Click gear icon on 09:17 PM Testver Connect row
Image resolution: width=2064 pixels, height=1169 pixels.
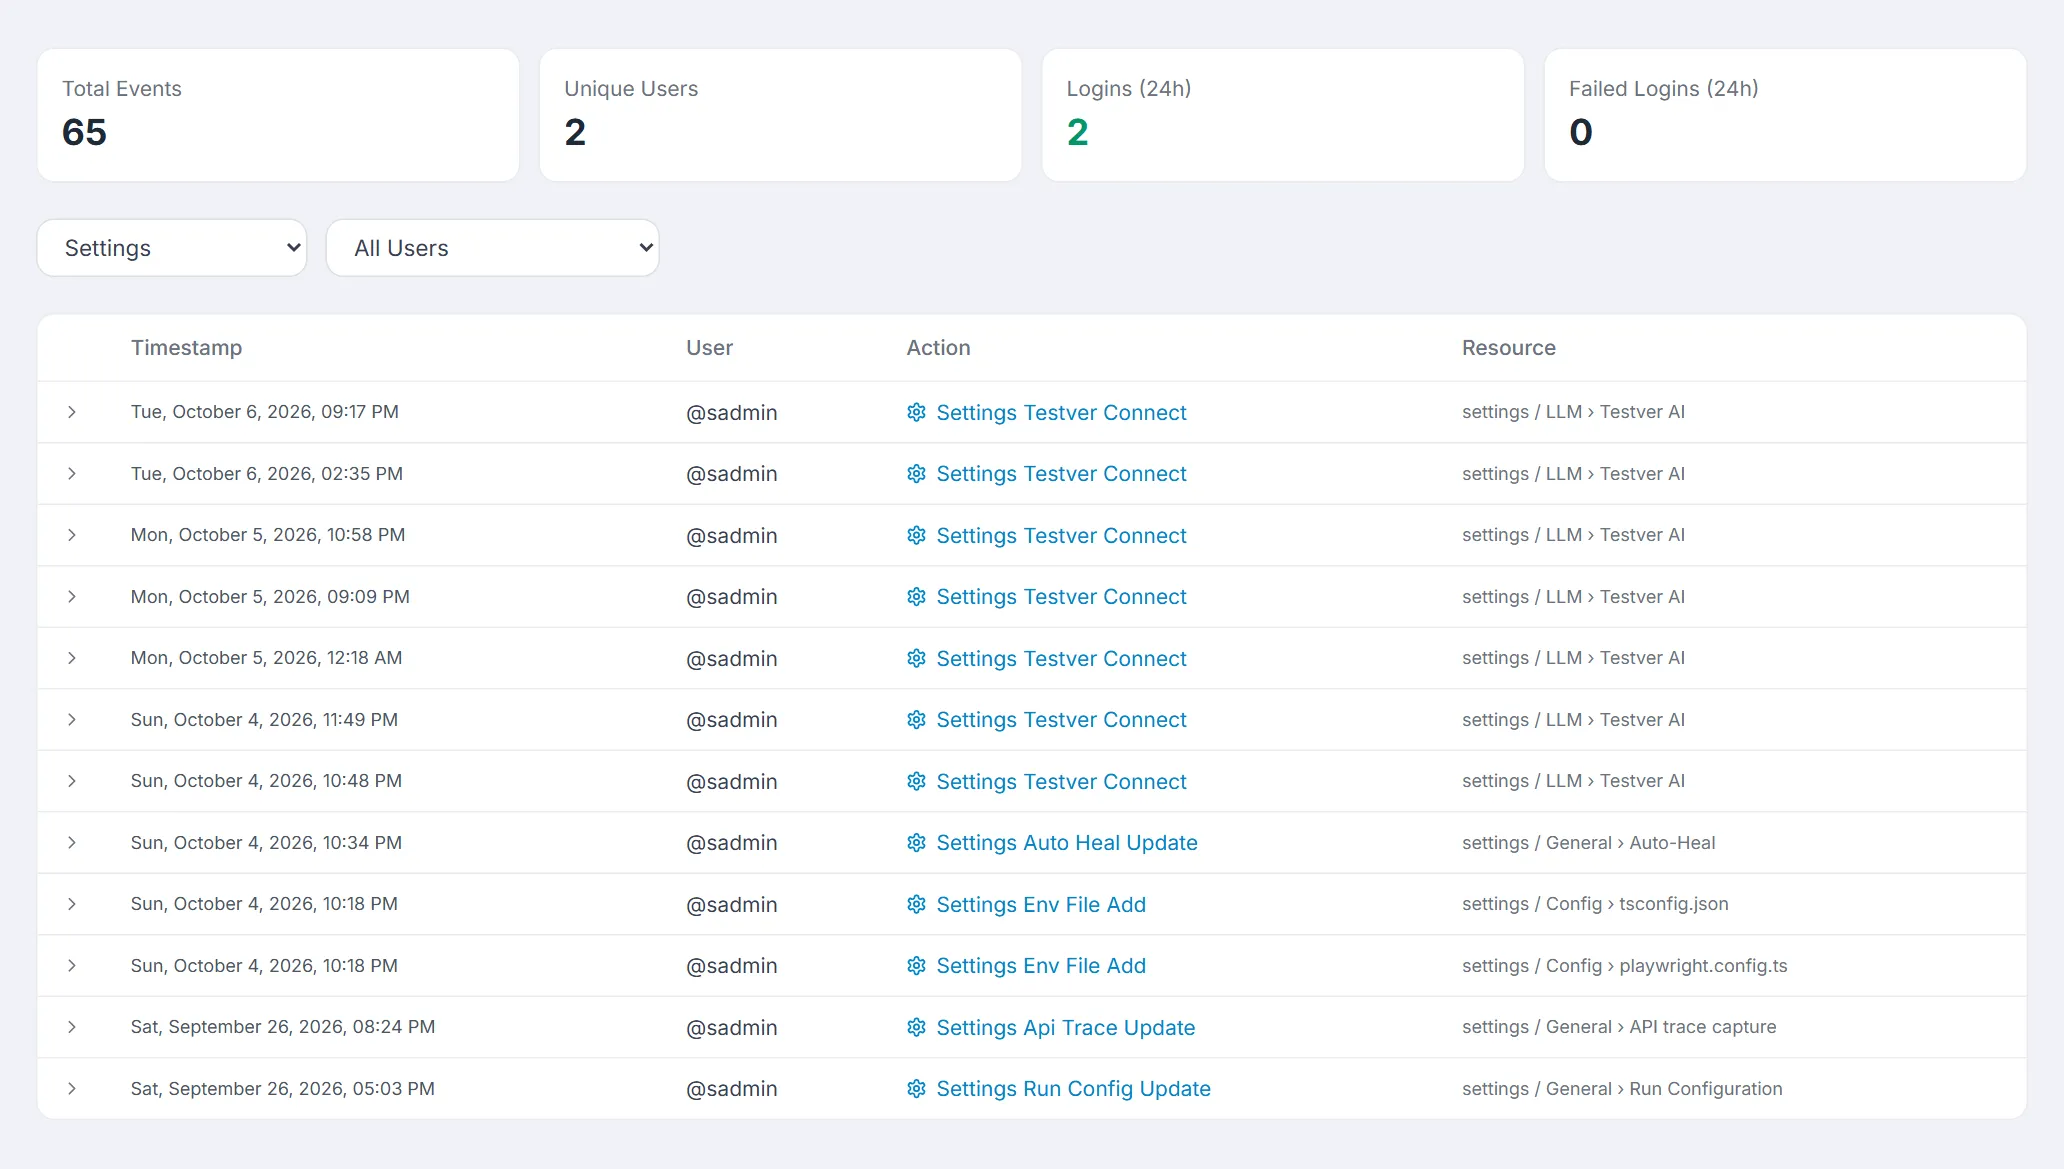(916, 412)
